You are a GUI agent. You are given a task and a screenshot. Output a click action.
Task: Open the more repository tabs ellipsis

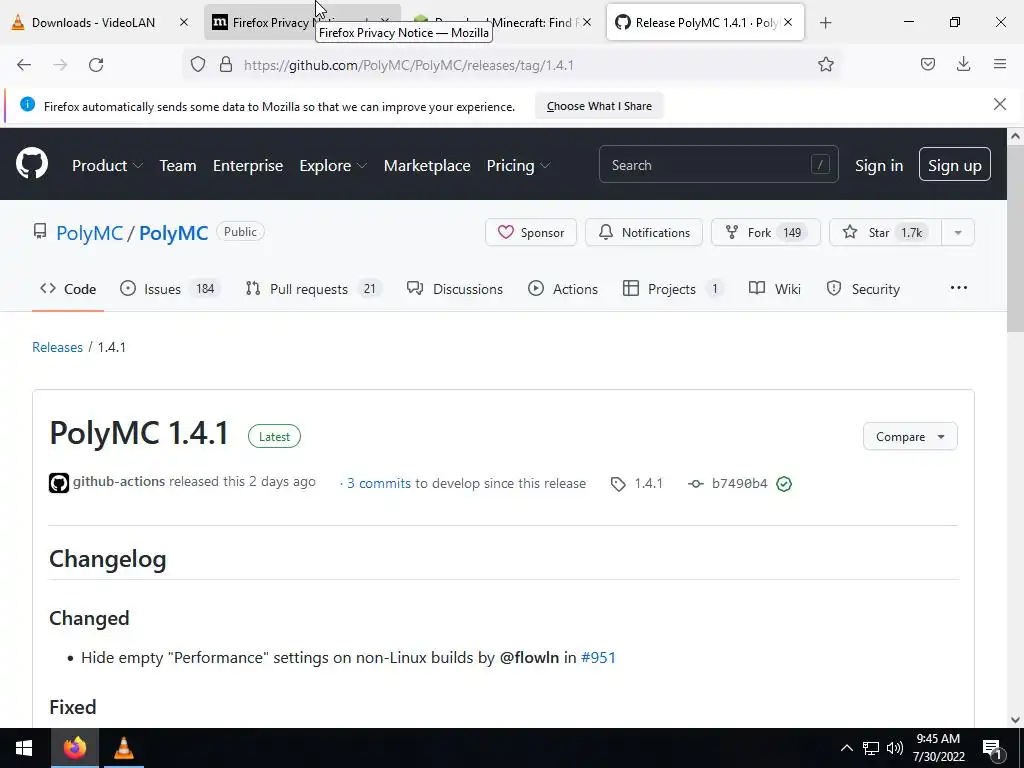958,288
